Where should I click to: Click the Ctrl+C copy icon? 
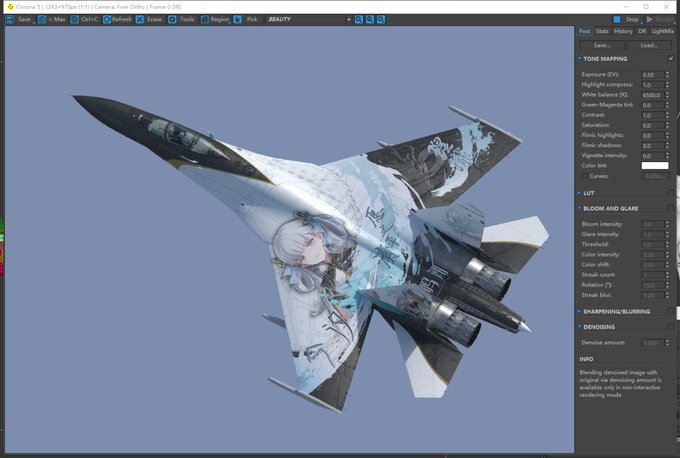pyautogui.click(x=75, y=20)
